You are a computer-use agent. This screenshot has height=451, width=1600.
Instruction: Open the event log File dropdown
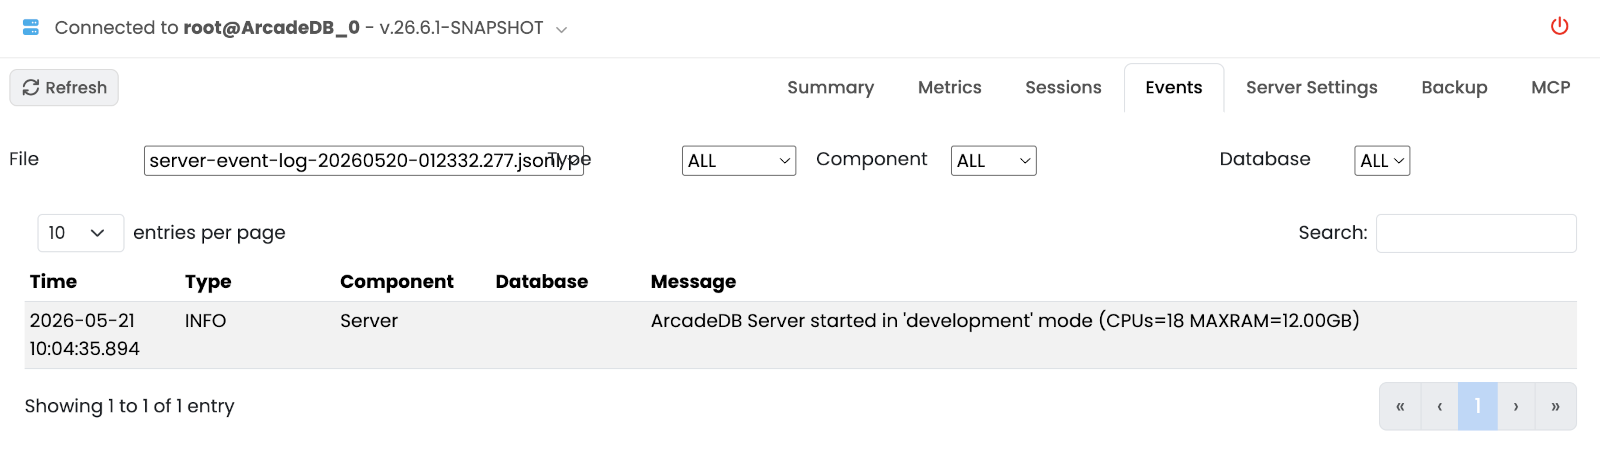364,160
